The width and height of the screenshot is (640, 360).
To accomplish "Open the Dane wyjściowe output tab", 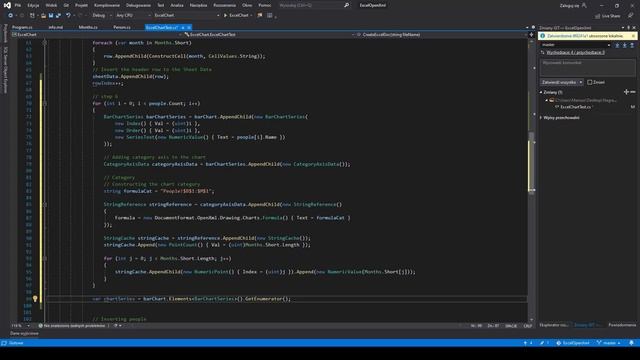I will click(24, 333).
